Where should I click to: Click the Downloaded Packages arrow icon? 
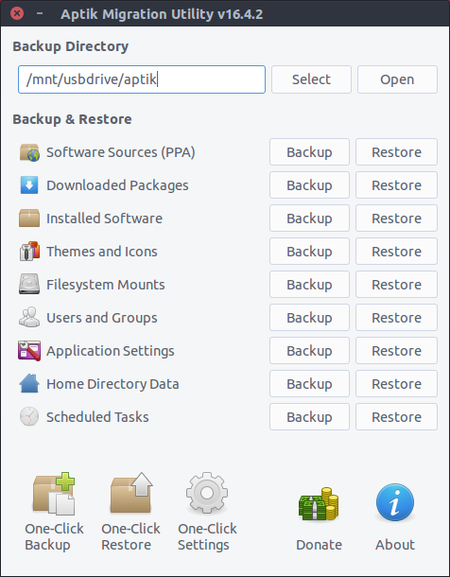click(29, 185)
